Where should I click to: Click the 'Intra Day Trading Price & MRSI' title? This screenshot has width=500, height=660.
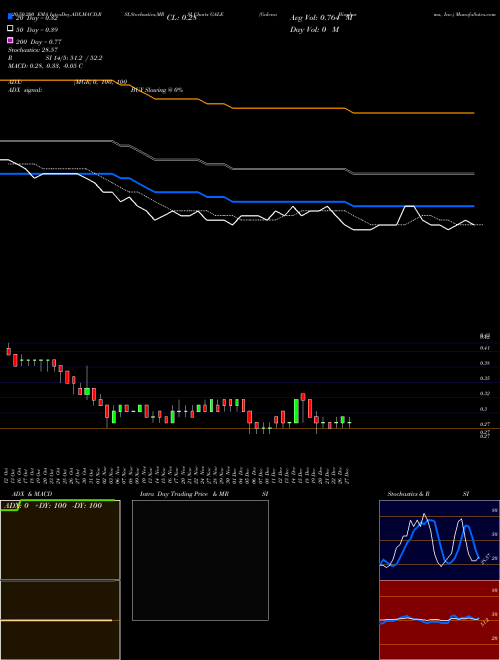(x=204, y=494)
